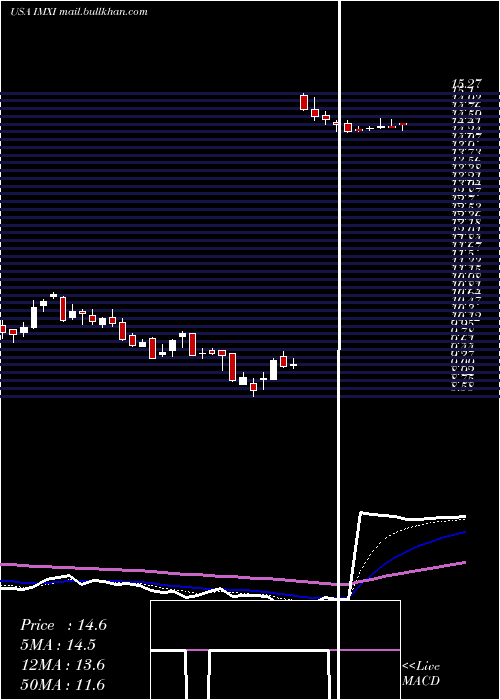
Task: Click the white vertical marker line on chart
Action: [x=340, y=350]
